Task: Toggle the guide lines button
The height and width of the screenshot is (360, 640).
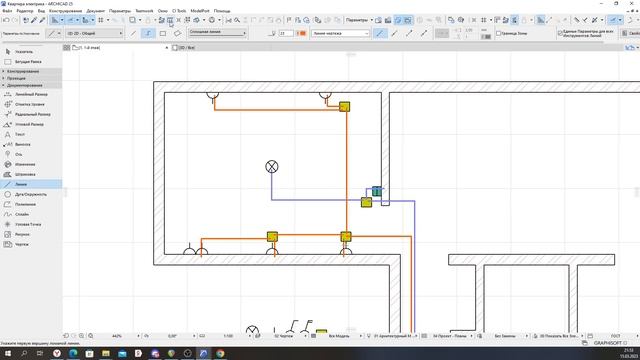Action: (x=55, y=20)
